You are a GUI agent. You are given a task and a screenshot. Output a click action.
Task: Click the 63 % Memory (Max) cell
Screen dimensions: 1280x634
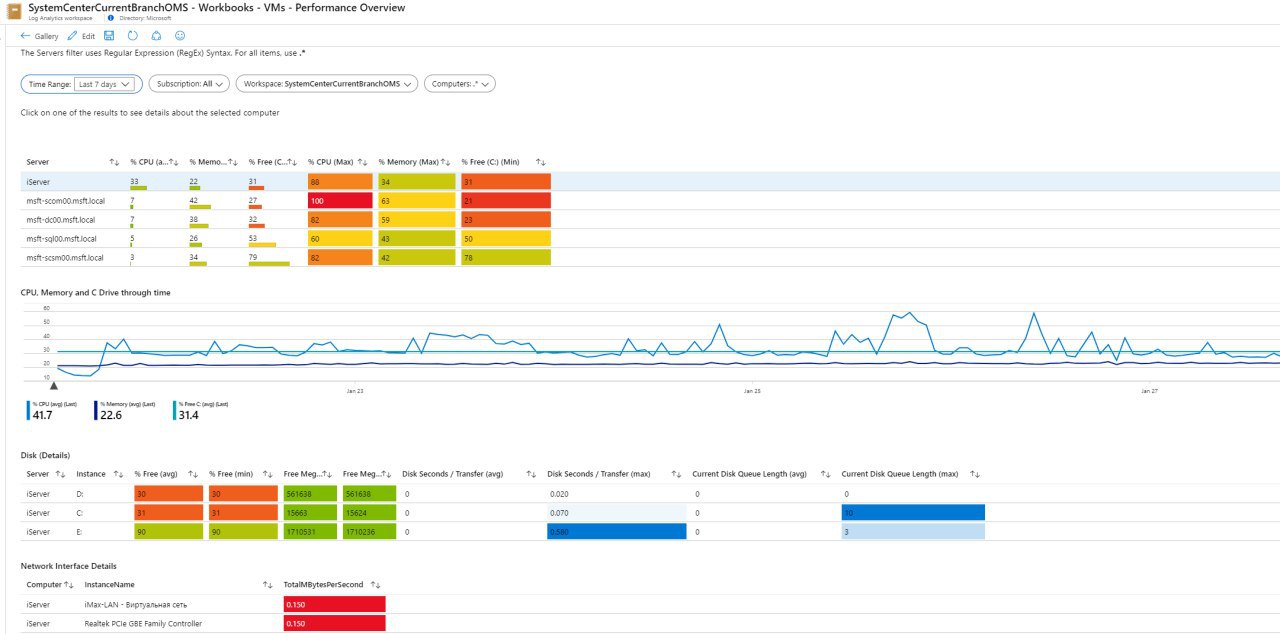pyautogui.click(x=417, y=201)
